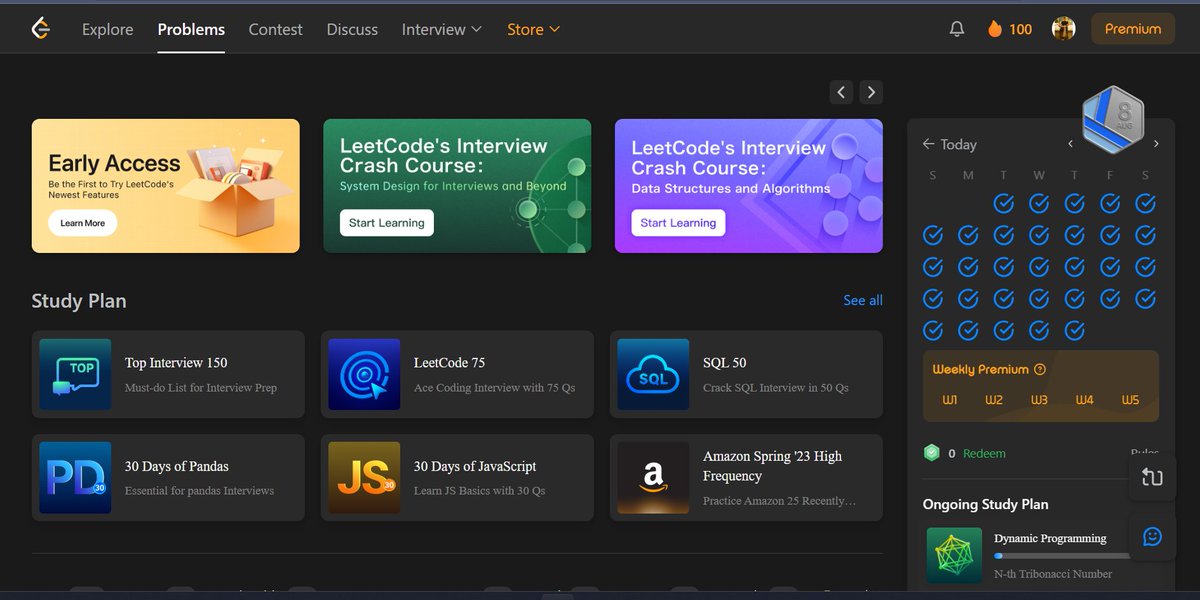Image resolution: width=1200 pixels, height=600 pixels.
Task: Open the Interview dropdown menu
Action: pyautogui.click(x=442, y=29)
